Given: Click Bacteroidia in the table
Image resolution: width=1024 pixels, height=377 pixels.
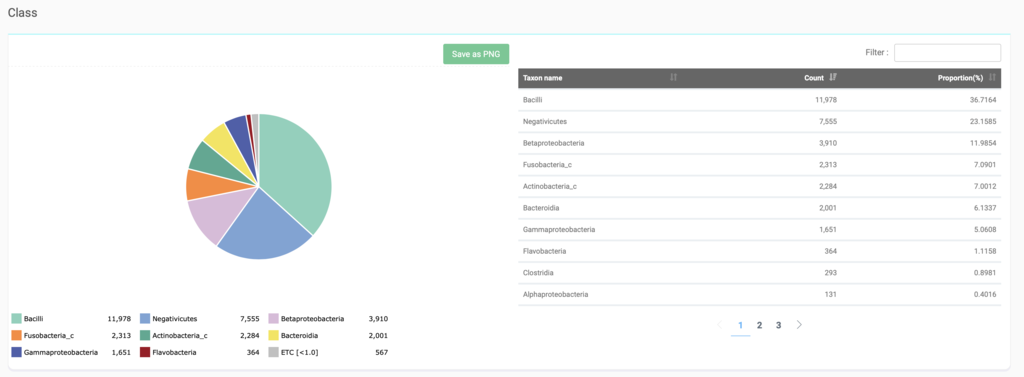Looking at the screenshot, I should [x=541, y=208].
